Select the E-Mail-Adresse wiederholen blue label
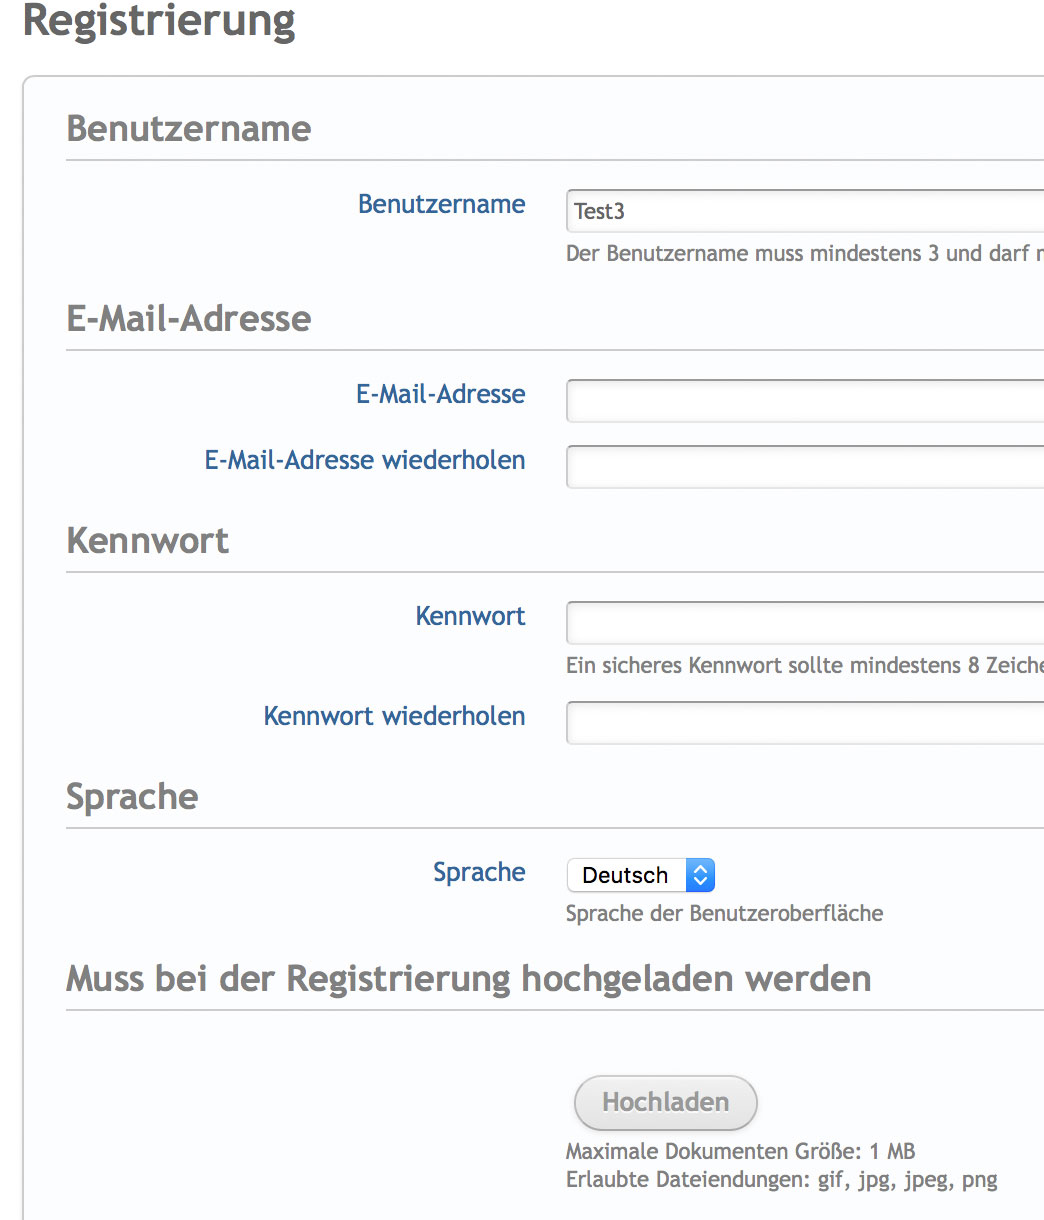This screenshot has height=1220, width=1044. [x=365, y=460]
